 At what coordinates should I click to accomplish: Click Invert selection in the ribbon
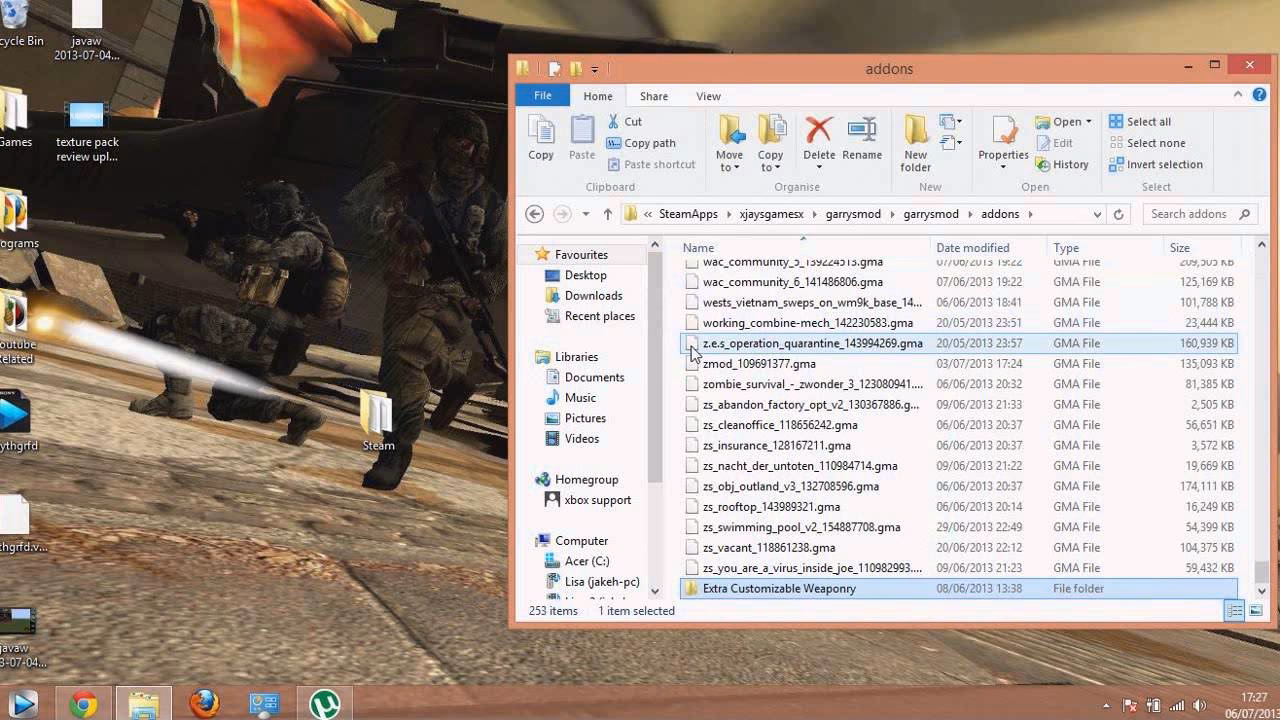[1155, 164]
